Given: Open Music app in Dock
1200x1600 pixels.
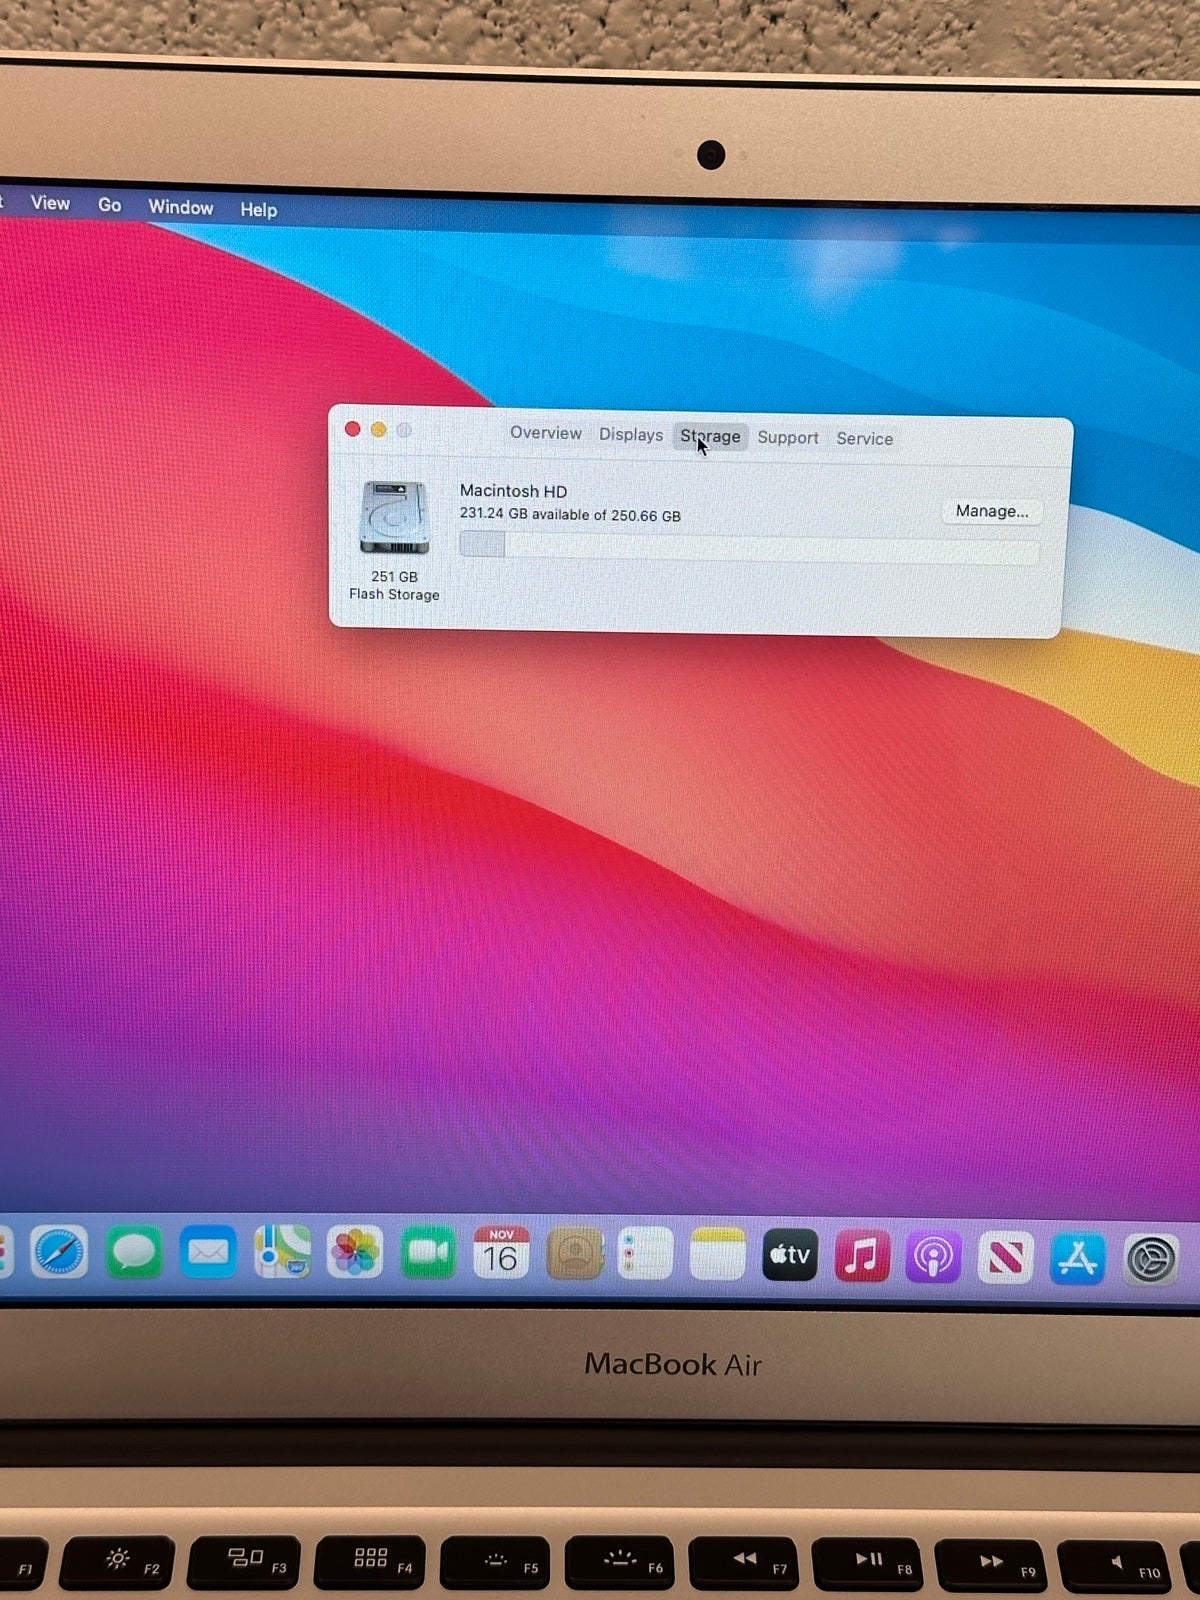Looking at the screenshot, I should pyautogui.click(x=862, y=1255).
